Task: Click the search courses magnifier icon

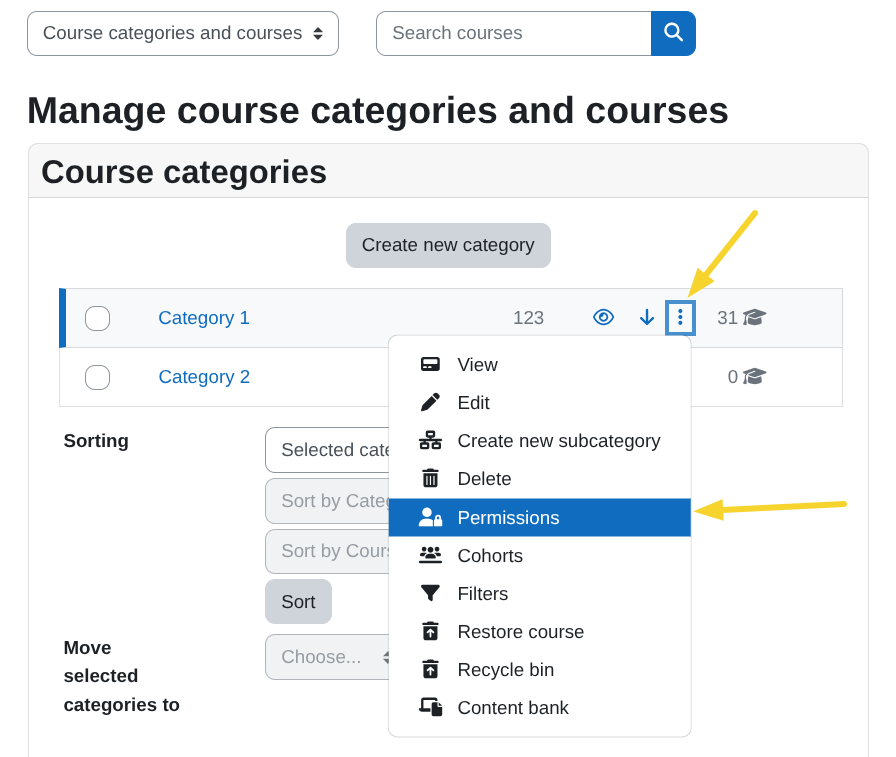Action: click(672, 33)
